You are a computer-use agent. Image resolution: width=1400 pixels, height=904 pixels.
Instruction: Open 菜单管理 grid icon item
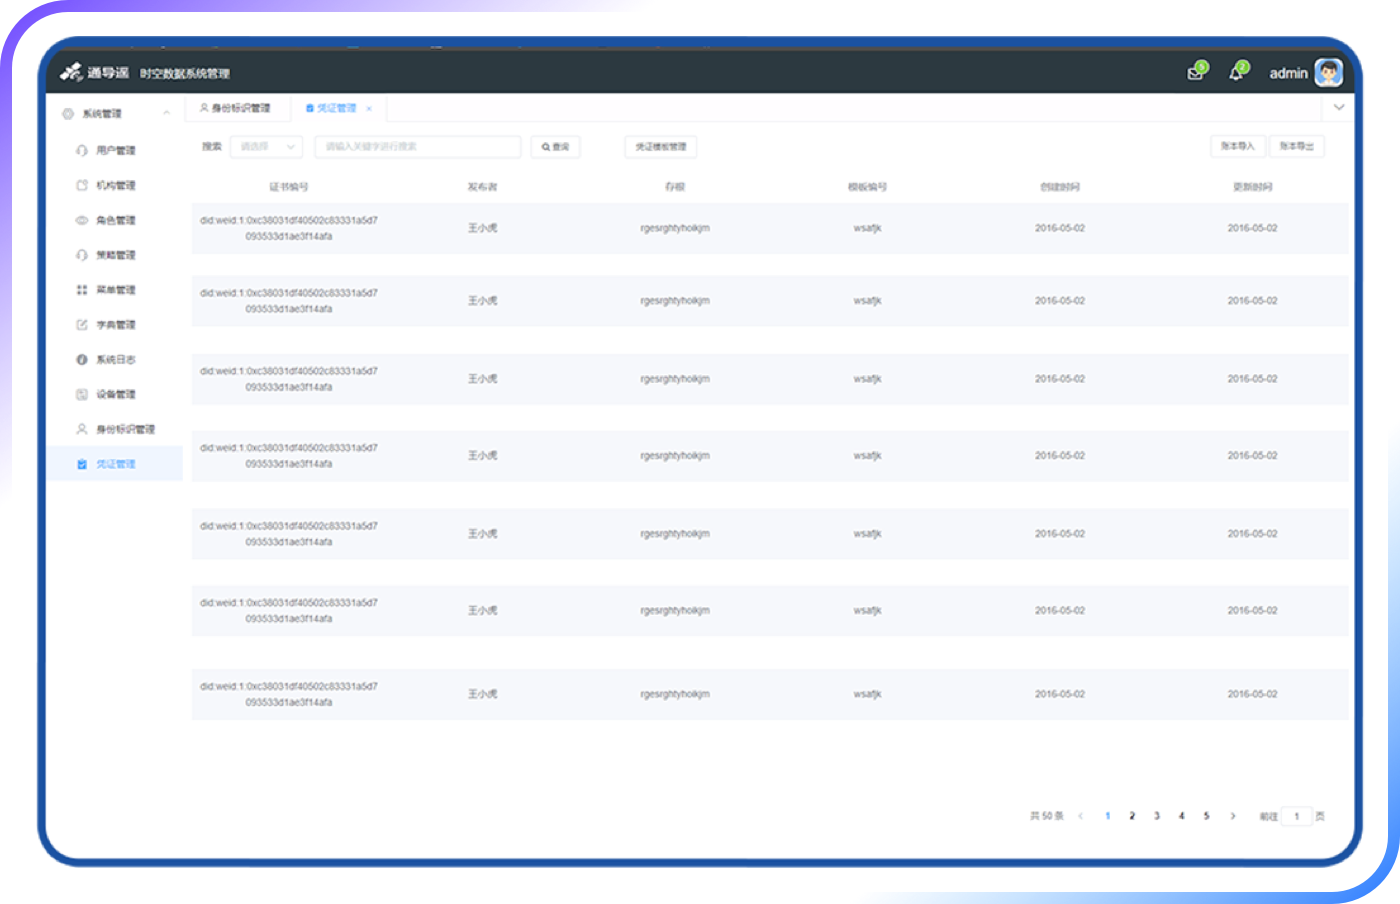click(115, 290)
